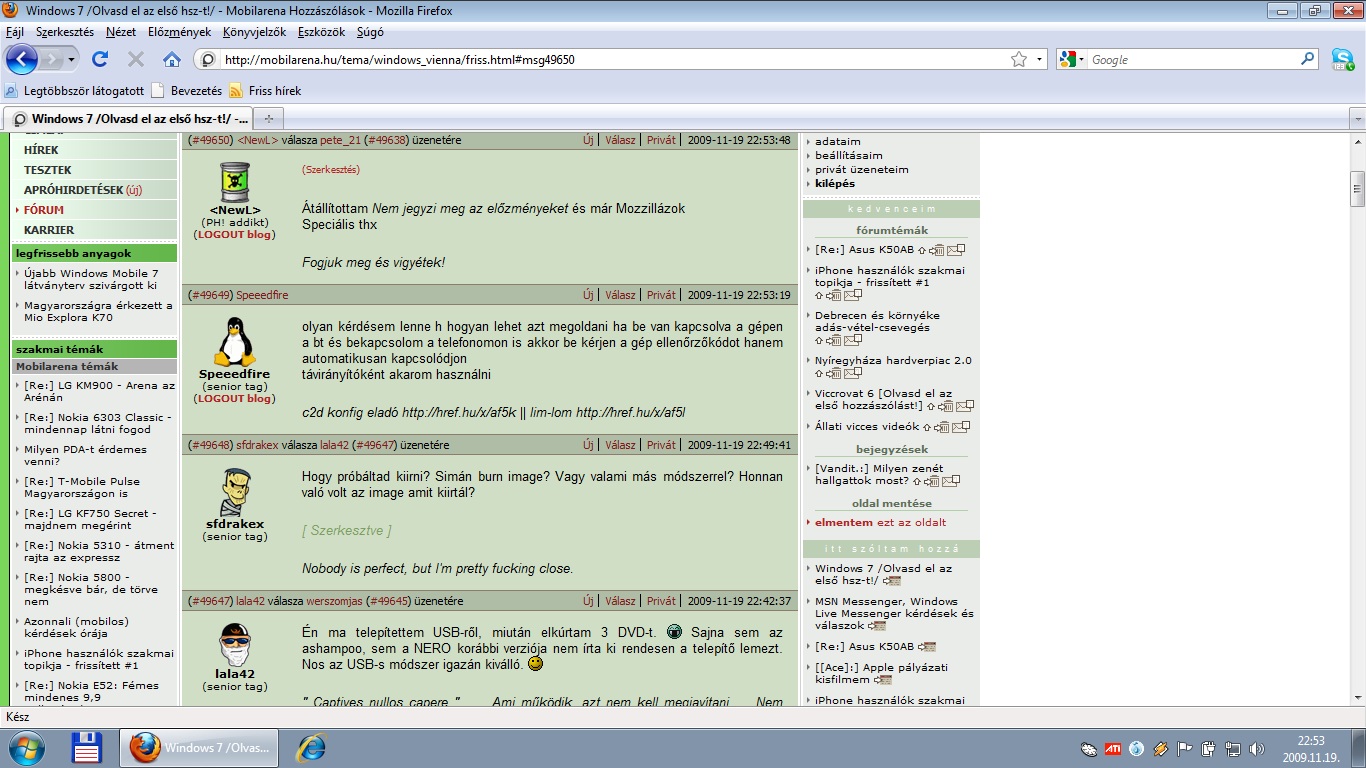Open 'Milyen PDA-t érdemes venni?' topic
Viewport: 1366px width, 768px height.
(85, 456)
